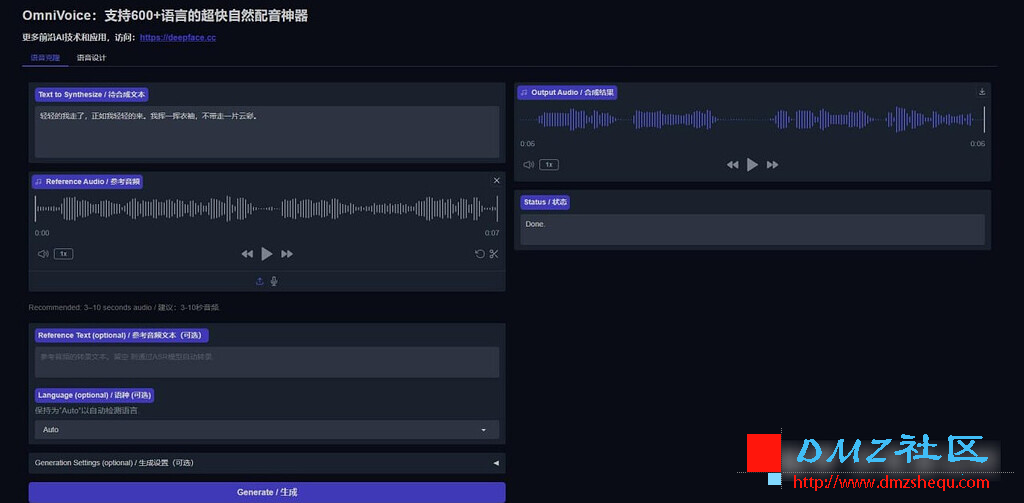This screenshot has width=1024, height=503.
Task: Rewind the output audio
Action: [733, 165]
